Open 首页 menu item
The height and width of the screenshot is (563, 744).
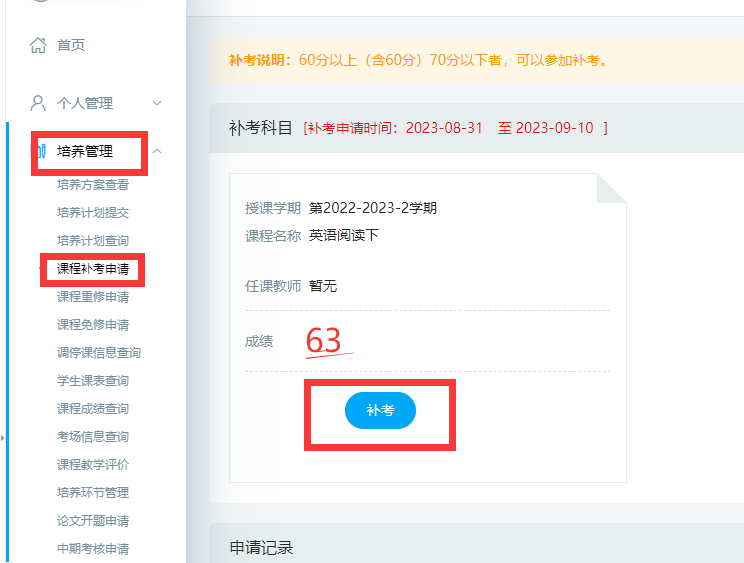point(71,45)
